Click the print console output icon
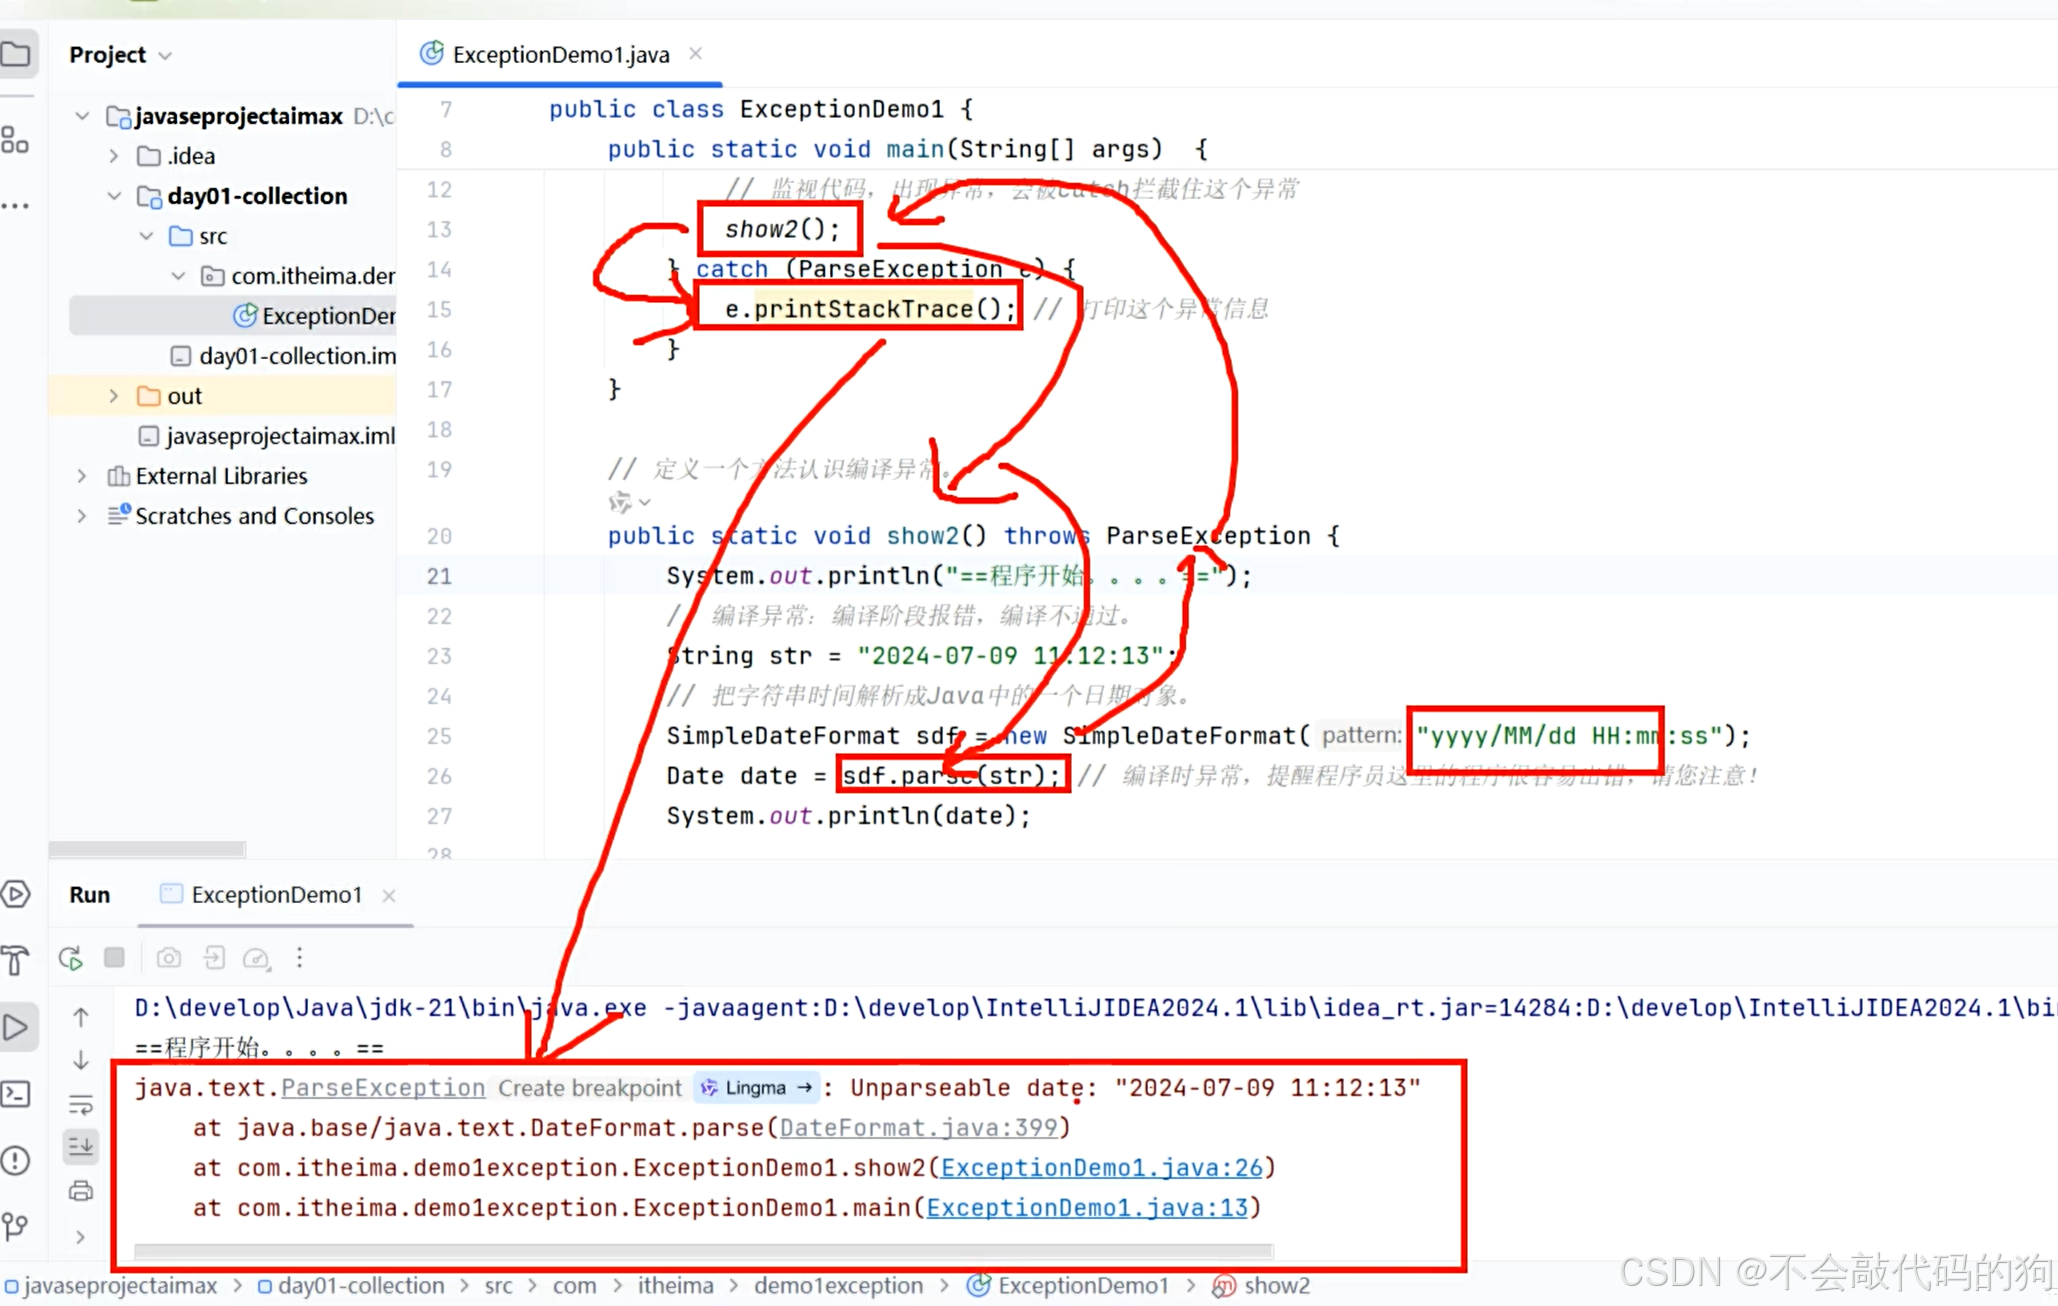The width and height of the screenshot is (2058, 1306). [81, 1191]
